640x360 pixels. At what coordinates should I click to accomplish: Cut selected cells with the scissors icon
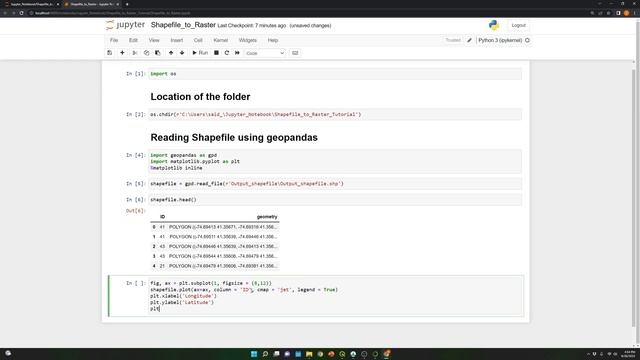(x=135, y=53)
